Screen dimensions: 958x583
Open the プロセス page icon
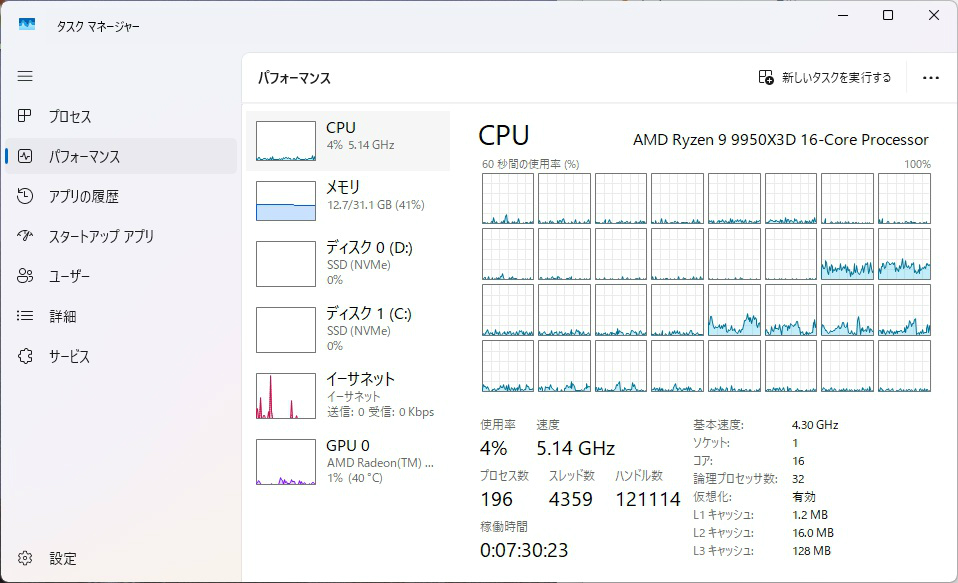[x=26, y=116]
